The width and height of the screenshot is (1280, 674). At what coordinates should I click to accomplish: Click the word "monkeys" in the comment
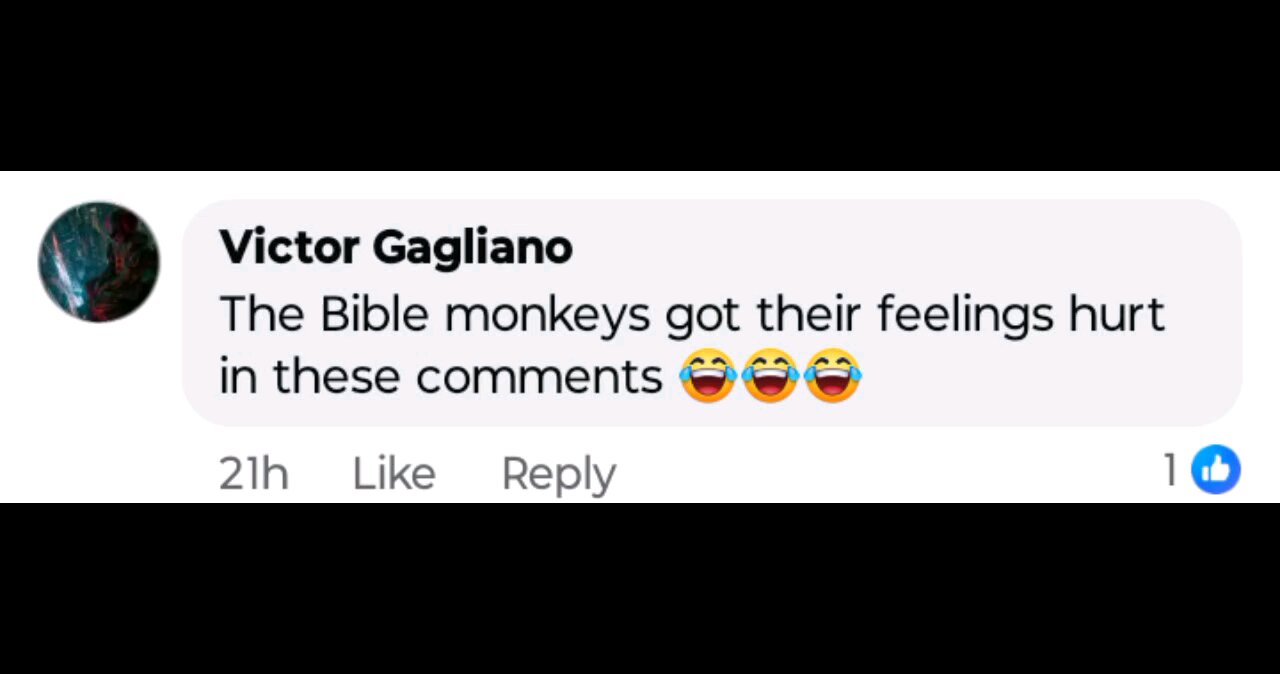coord(547,316)
